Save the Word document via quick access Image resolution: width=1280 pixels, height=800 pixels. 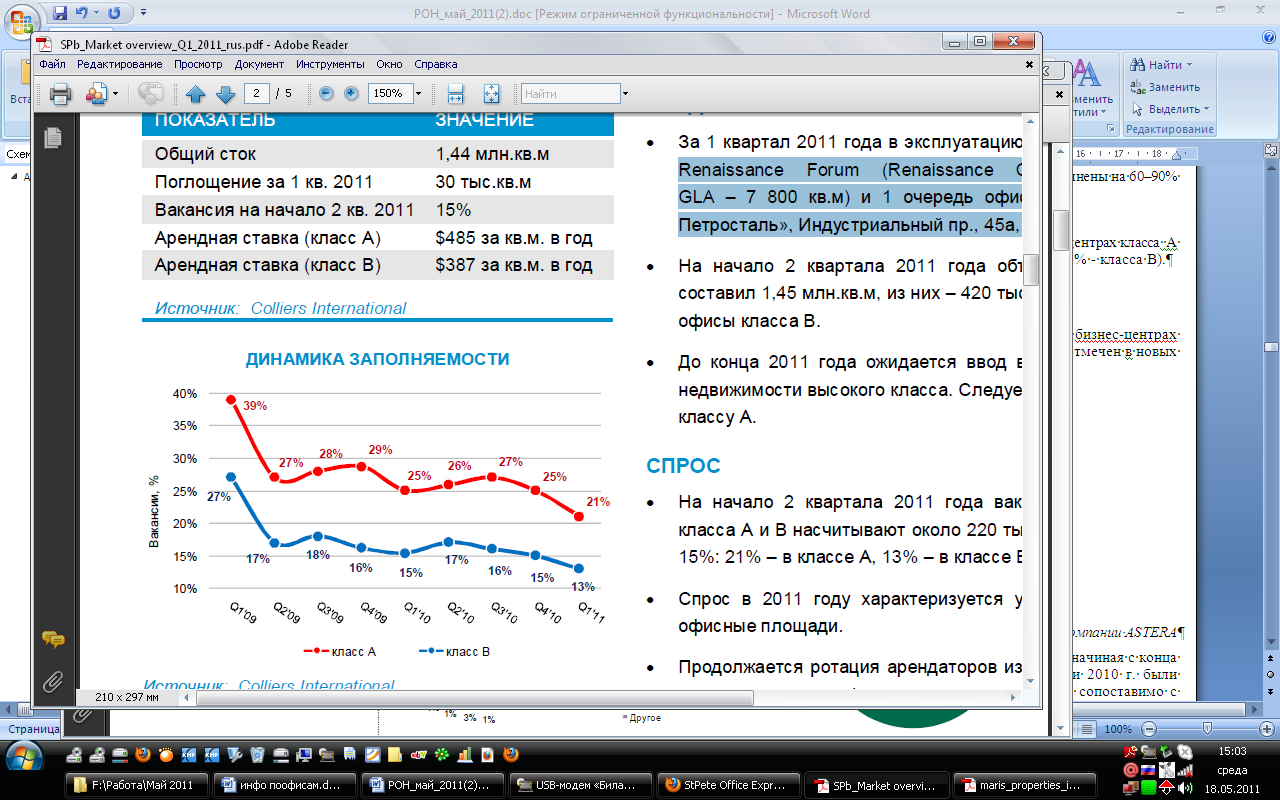coord(60,13)
